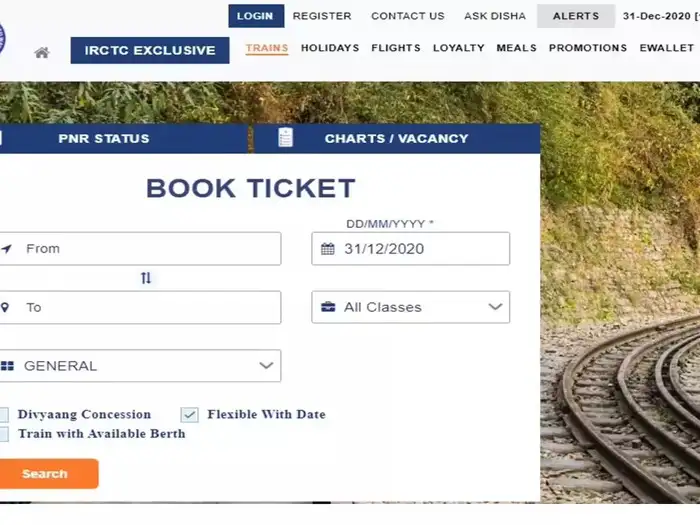700x525 pixels.
Task: Open the HOLIDAYS menu
Action: point(330,48)
